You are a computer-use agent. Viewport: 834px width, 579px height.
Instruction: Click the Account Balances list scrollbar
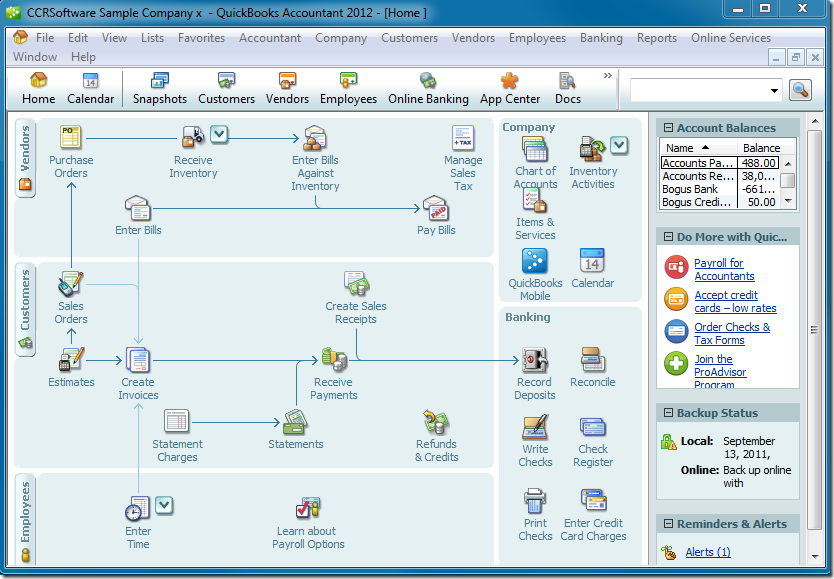[788, 182]
